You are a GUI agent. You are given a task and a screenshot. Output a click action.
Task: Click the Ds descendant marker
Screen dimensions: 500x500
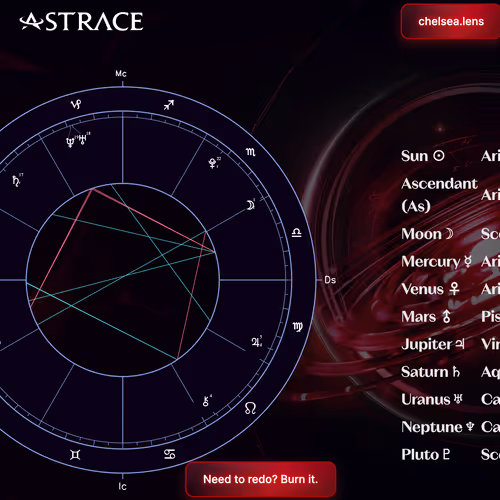330,280
